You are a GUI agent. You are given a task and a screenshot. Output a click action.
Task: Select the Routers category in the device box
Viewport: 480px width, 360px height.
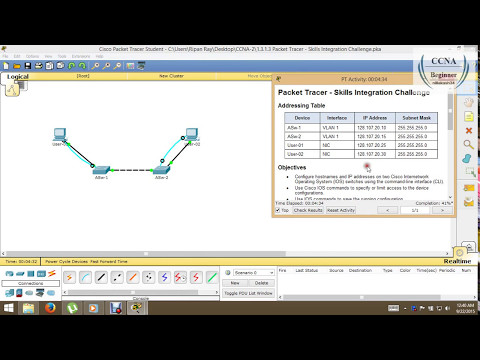point(9,274)
